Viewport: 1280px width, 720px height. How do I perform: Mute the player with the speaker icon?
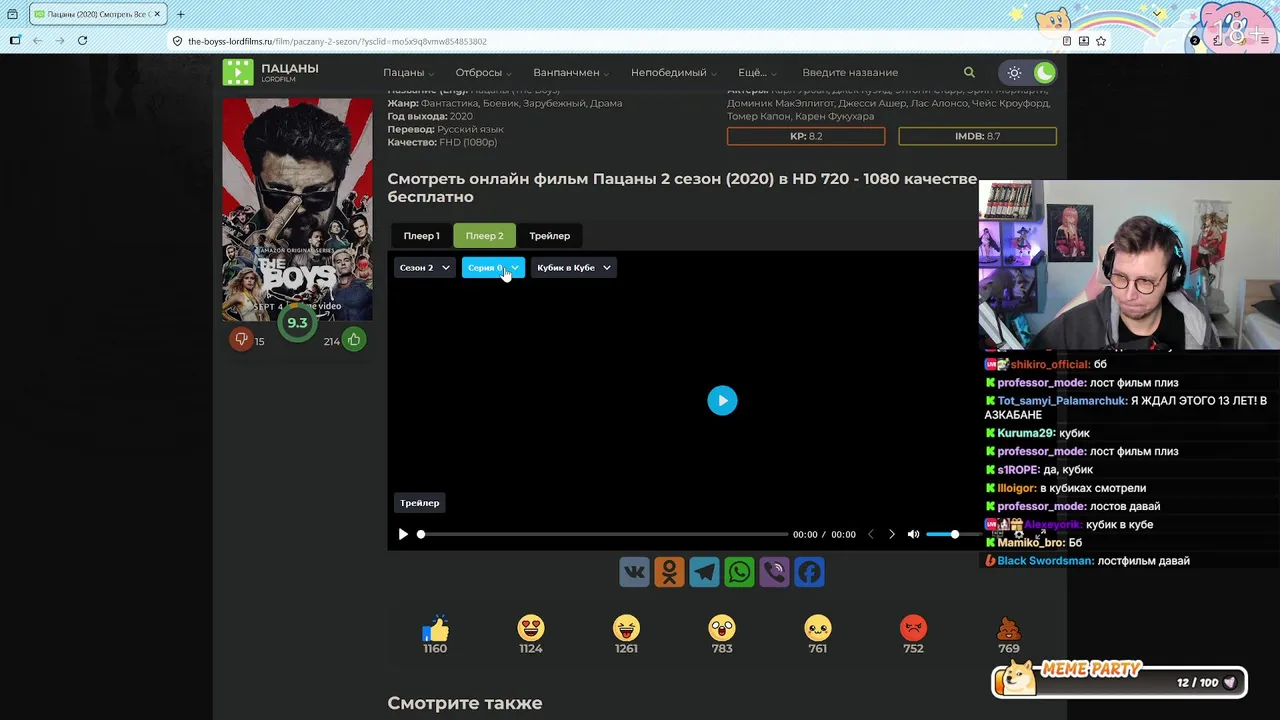[913, 535]
